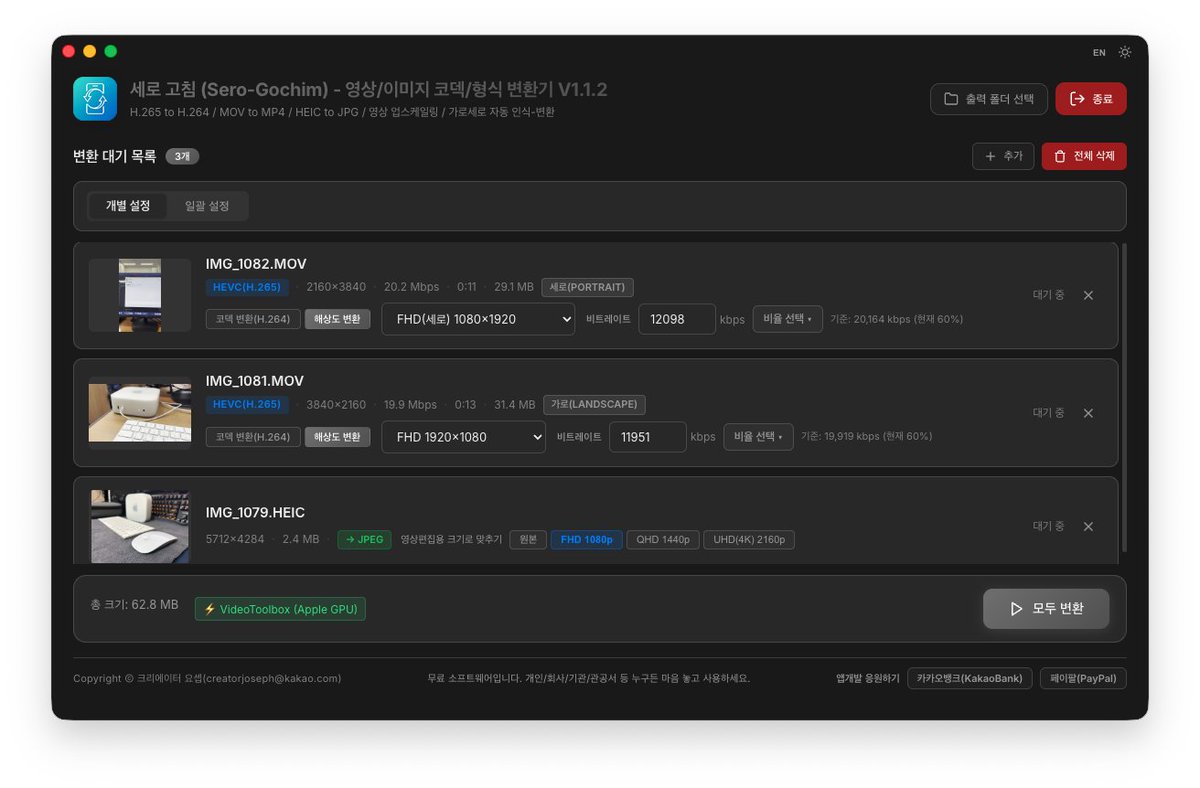Click the IMG_1081.MOV thumbnail
The height and width of the screenshot is (788, 1200).
pos(140,412)
